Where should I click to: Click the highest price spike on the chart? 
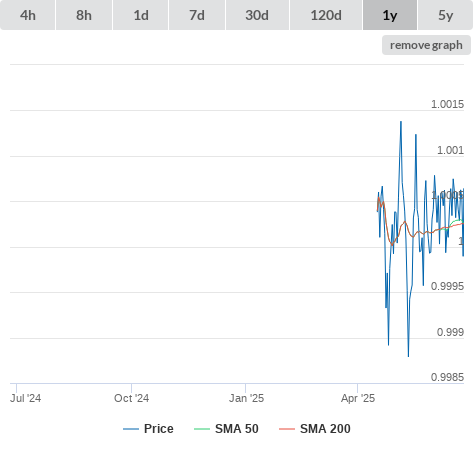pos(401,122)
